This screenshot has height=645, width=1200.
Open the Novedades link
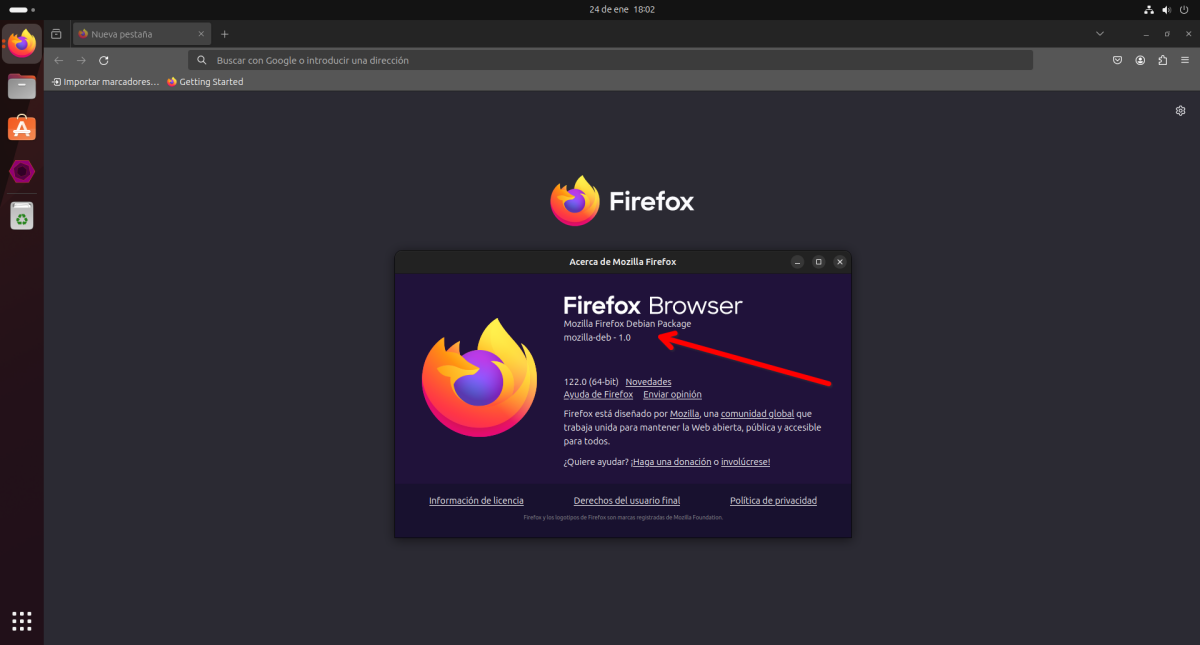[x=648, y=382]
